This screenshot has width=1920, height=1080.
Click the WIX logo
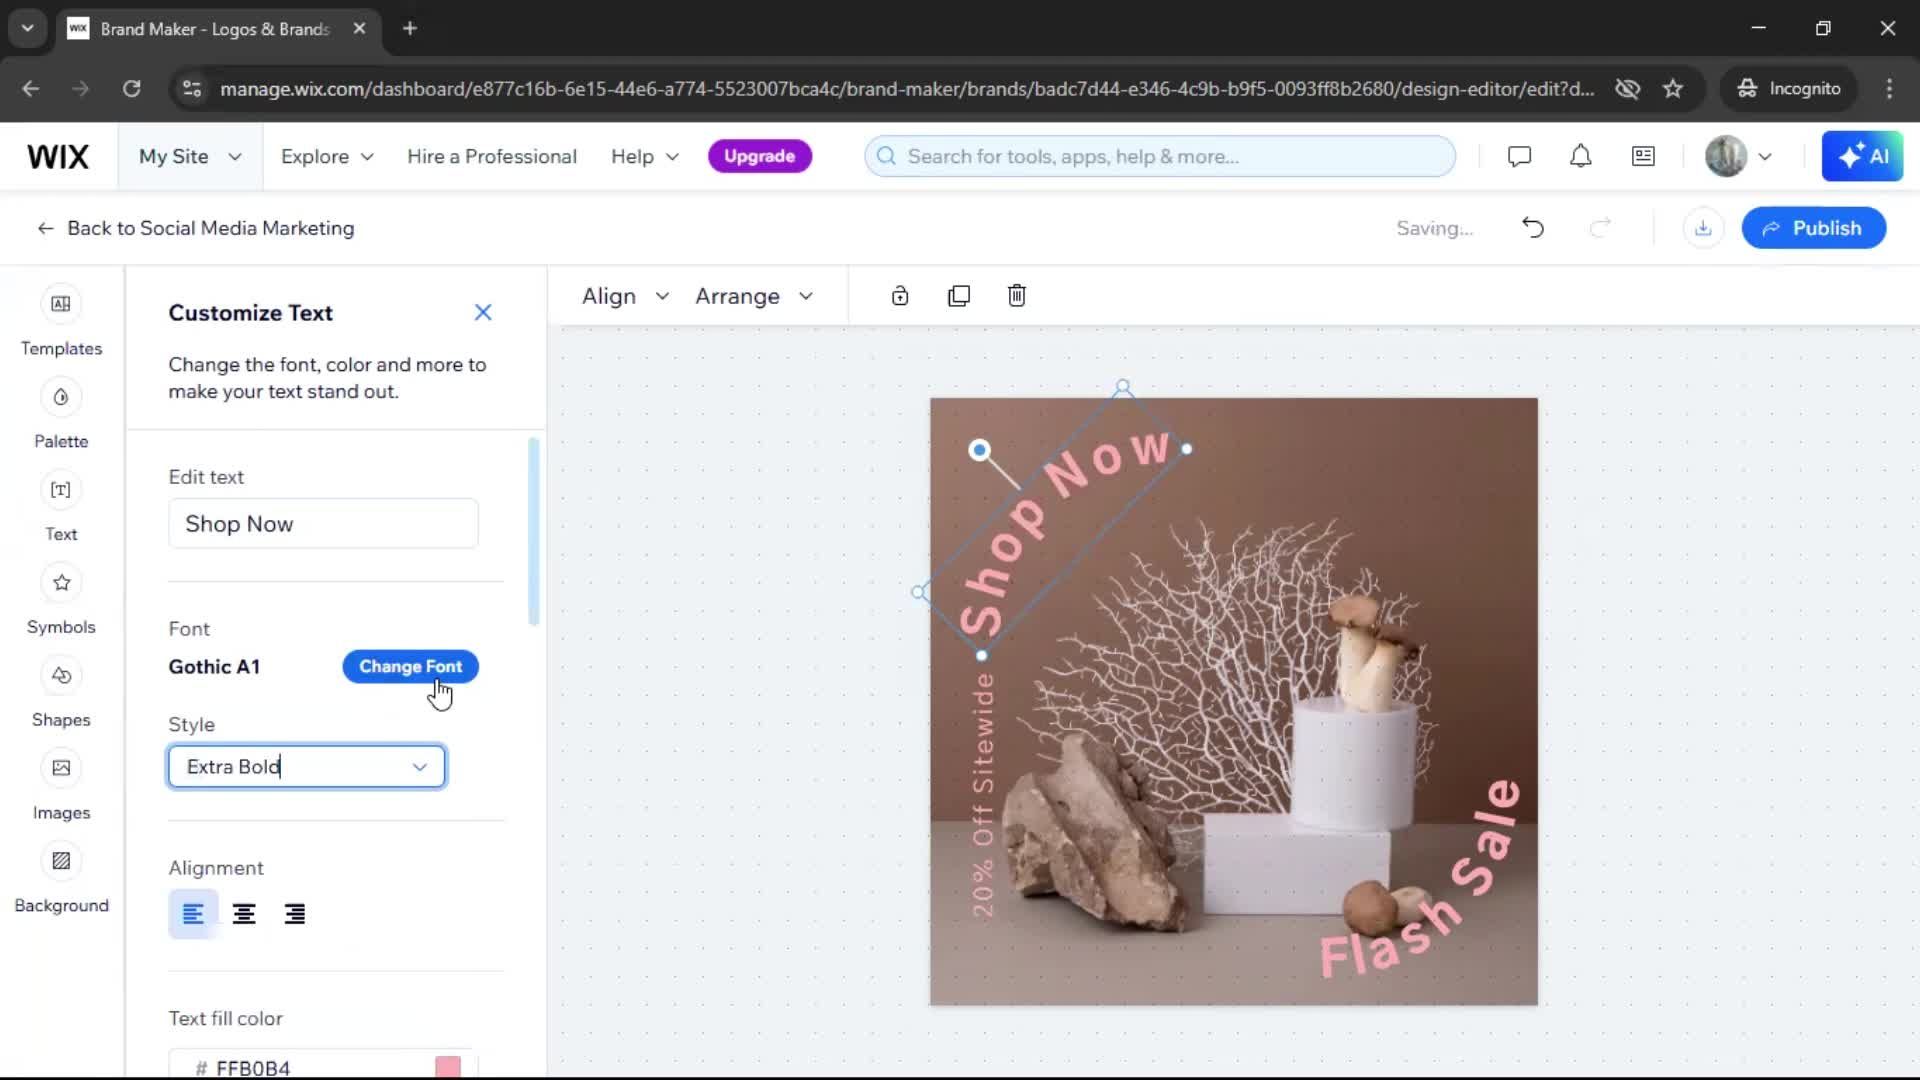[58, 157]
